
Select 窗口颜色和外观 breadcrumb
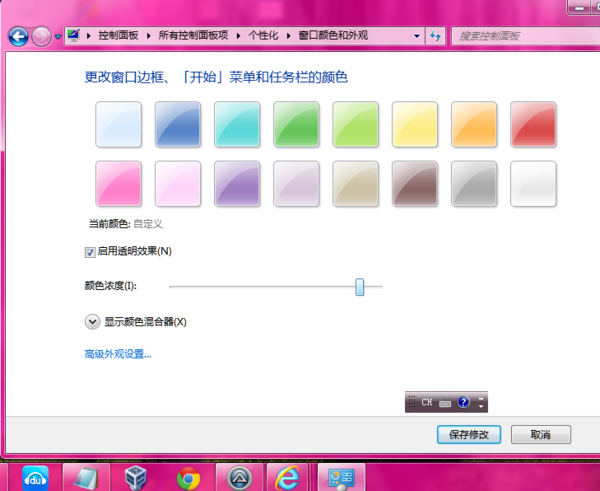click(333, 36)
